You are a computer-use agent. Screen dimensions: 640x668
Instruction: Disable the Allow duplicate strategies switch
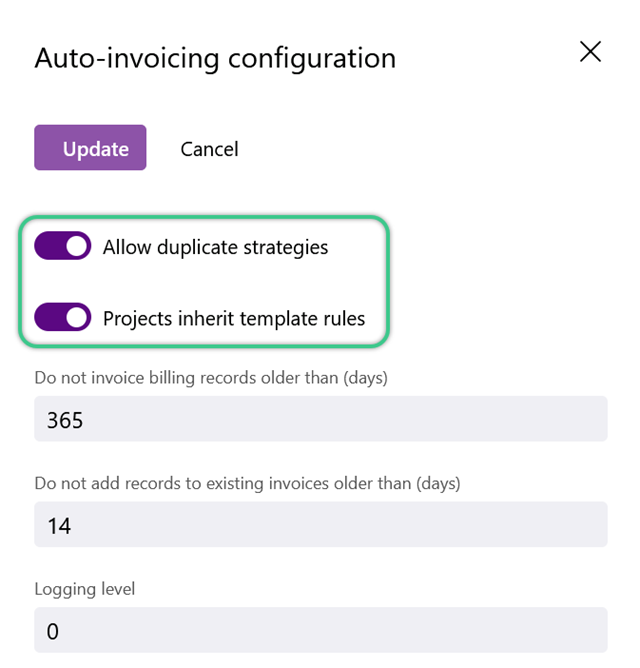[63, 246]
